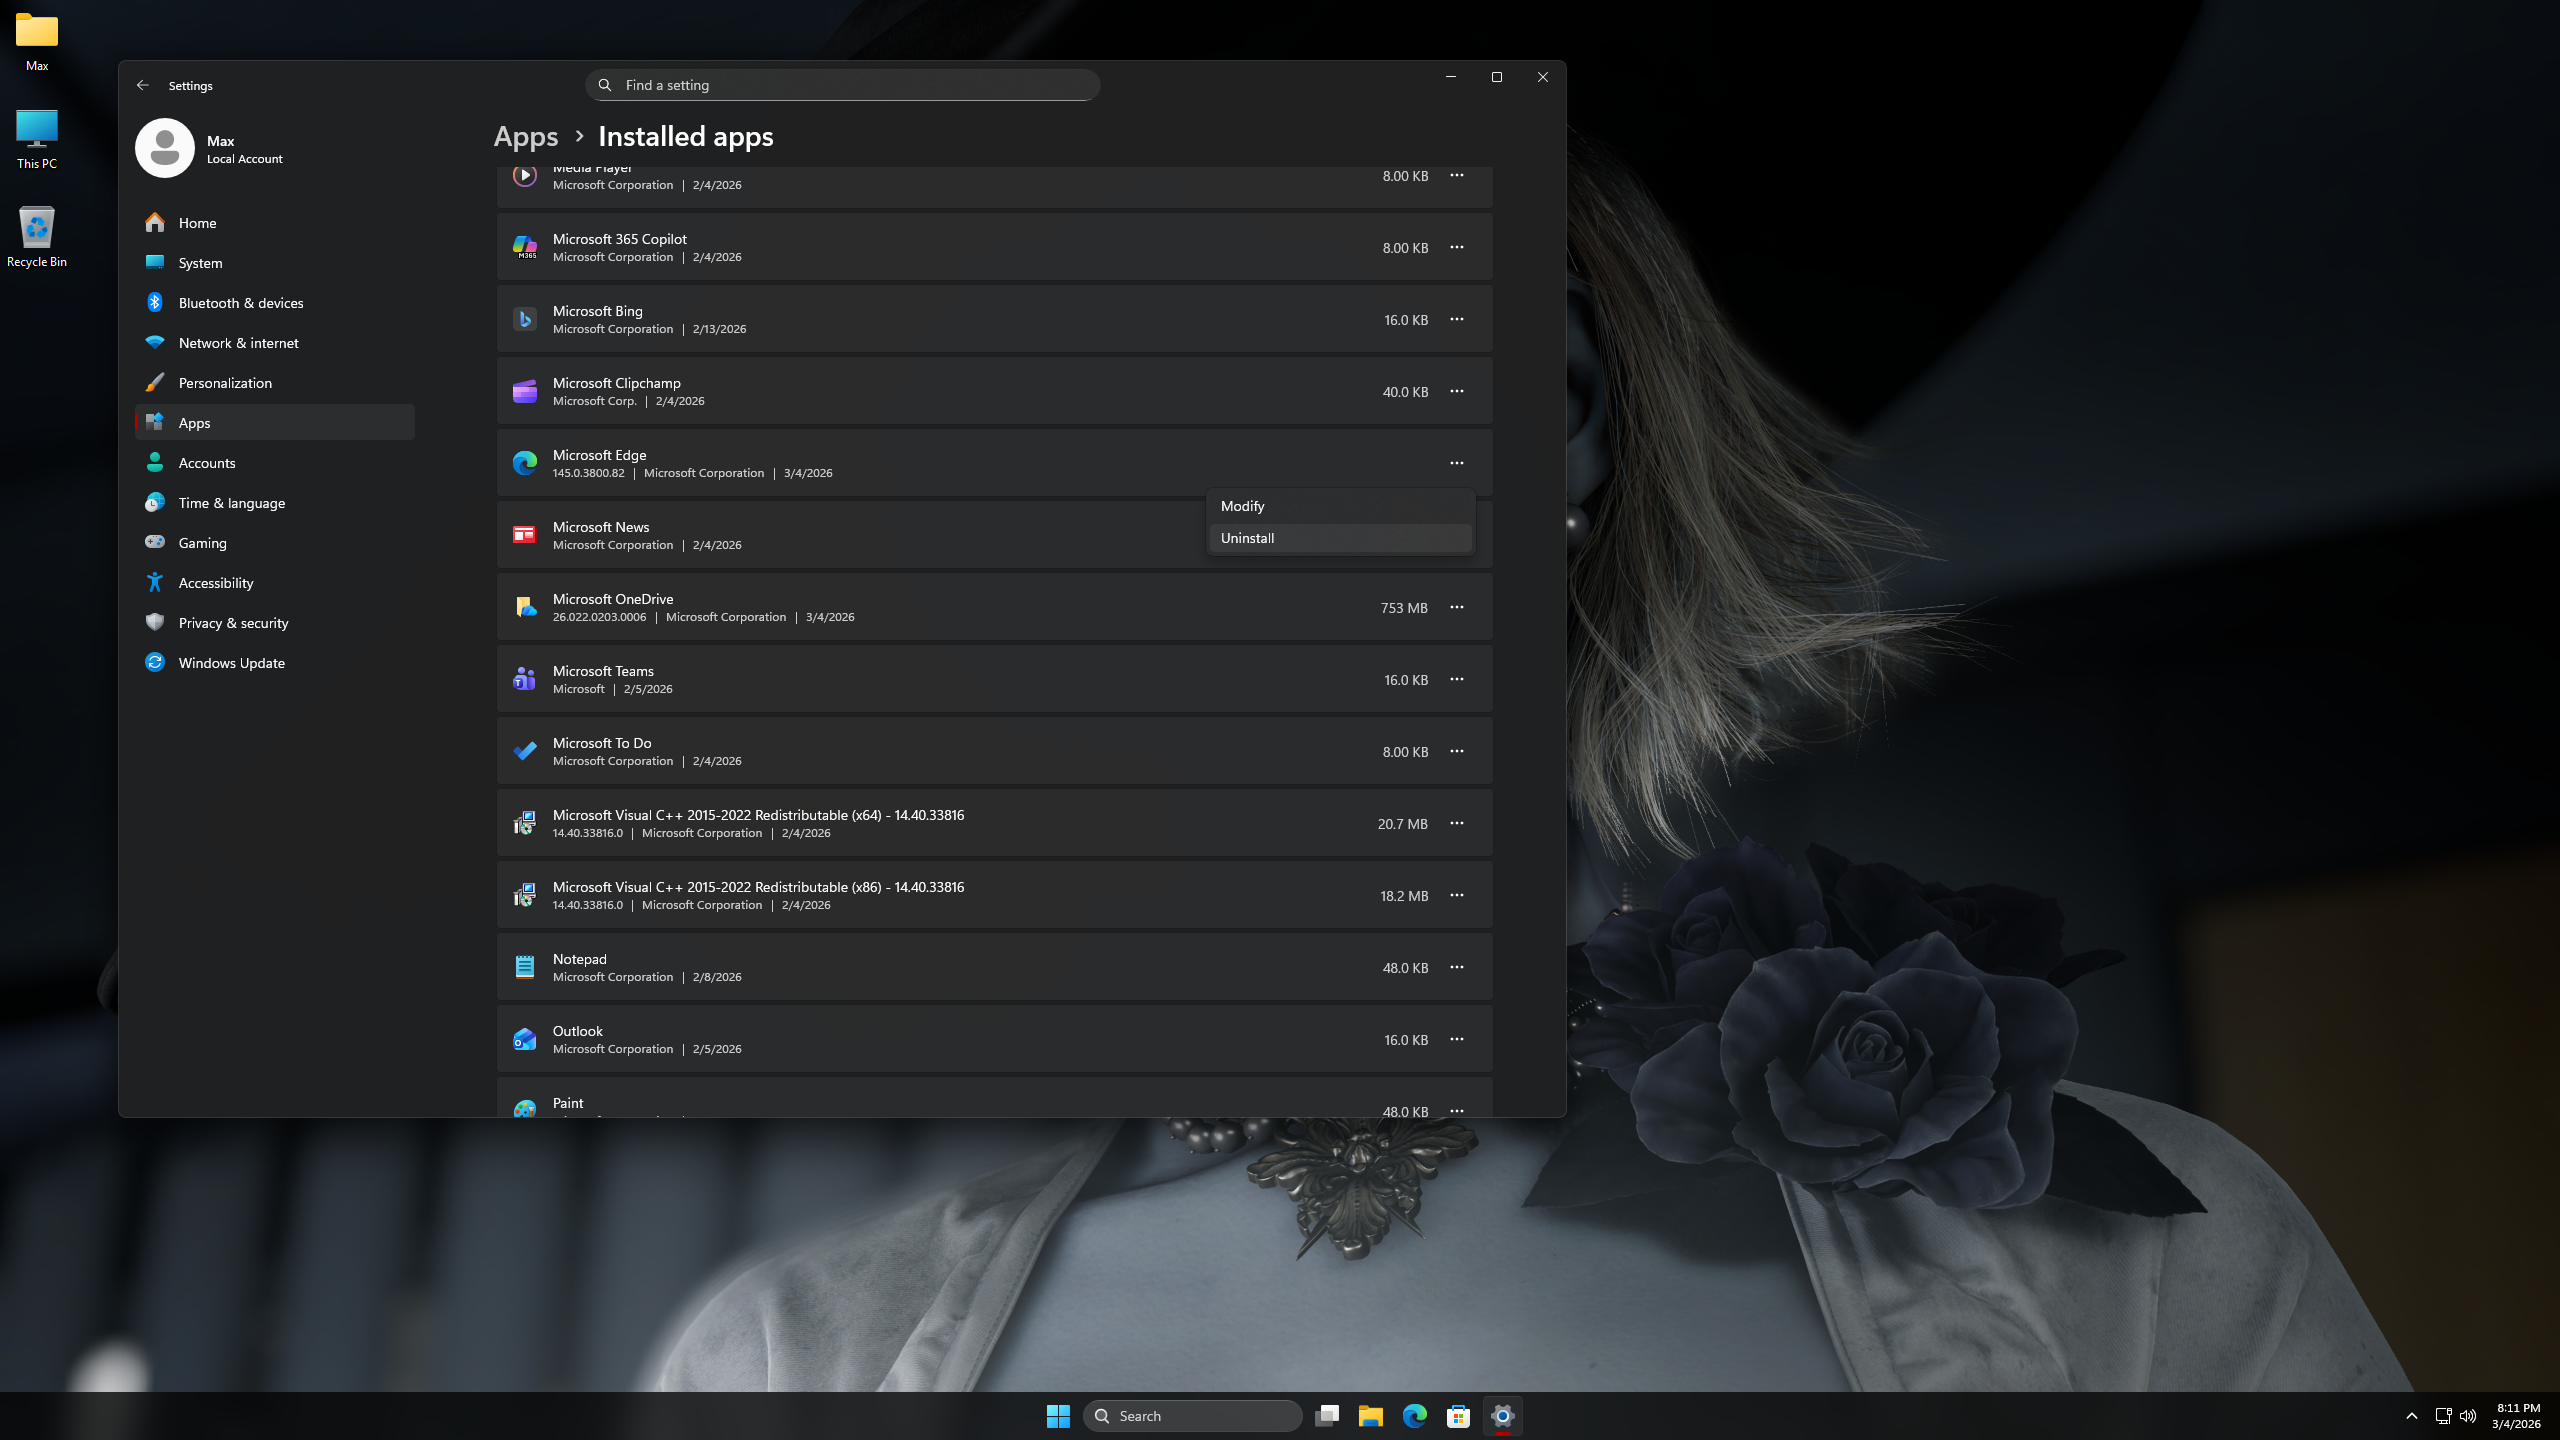Click the Notepad app icon

525,967
